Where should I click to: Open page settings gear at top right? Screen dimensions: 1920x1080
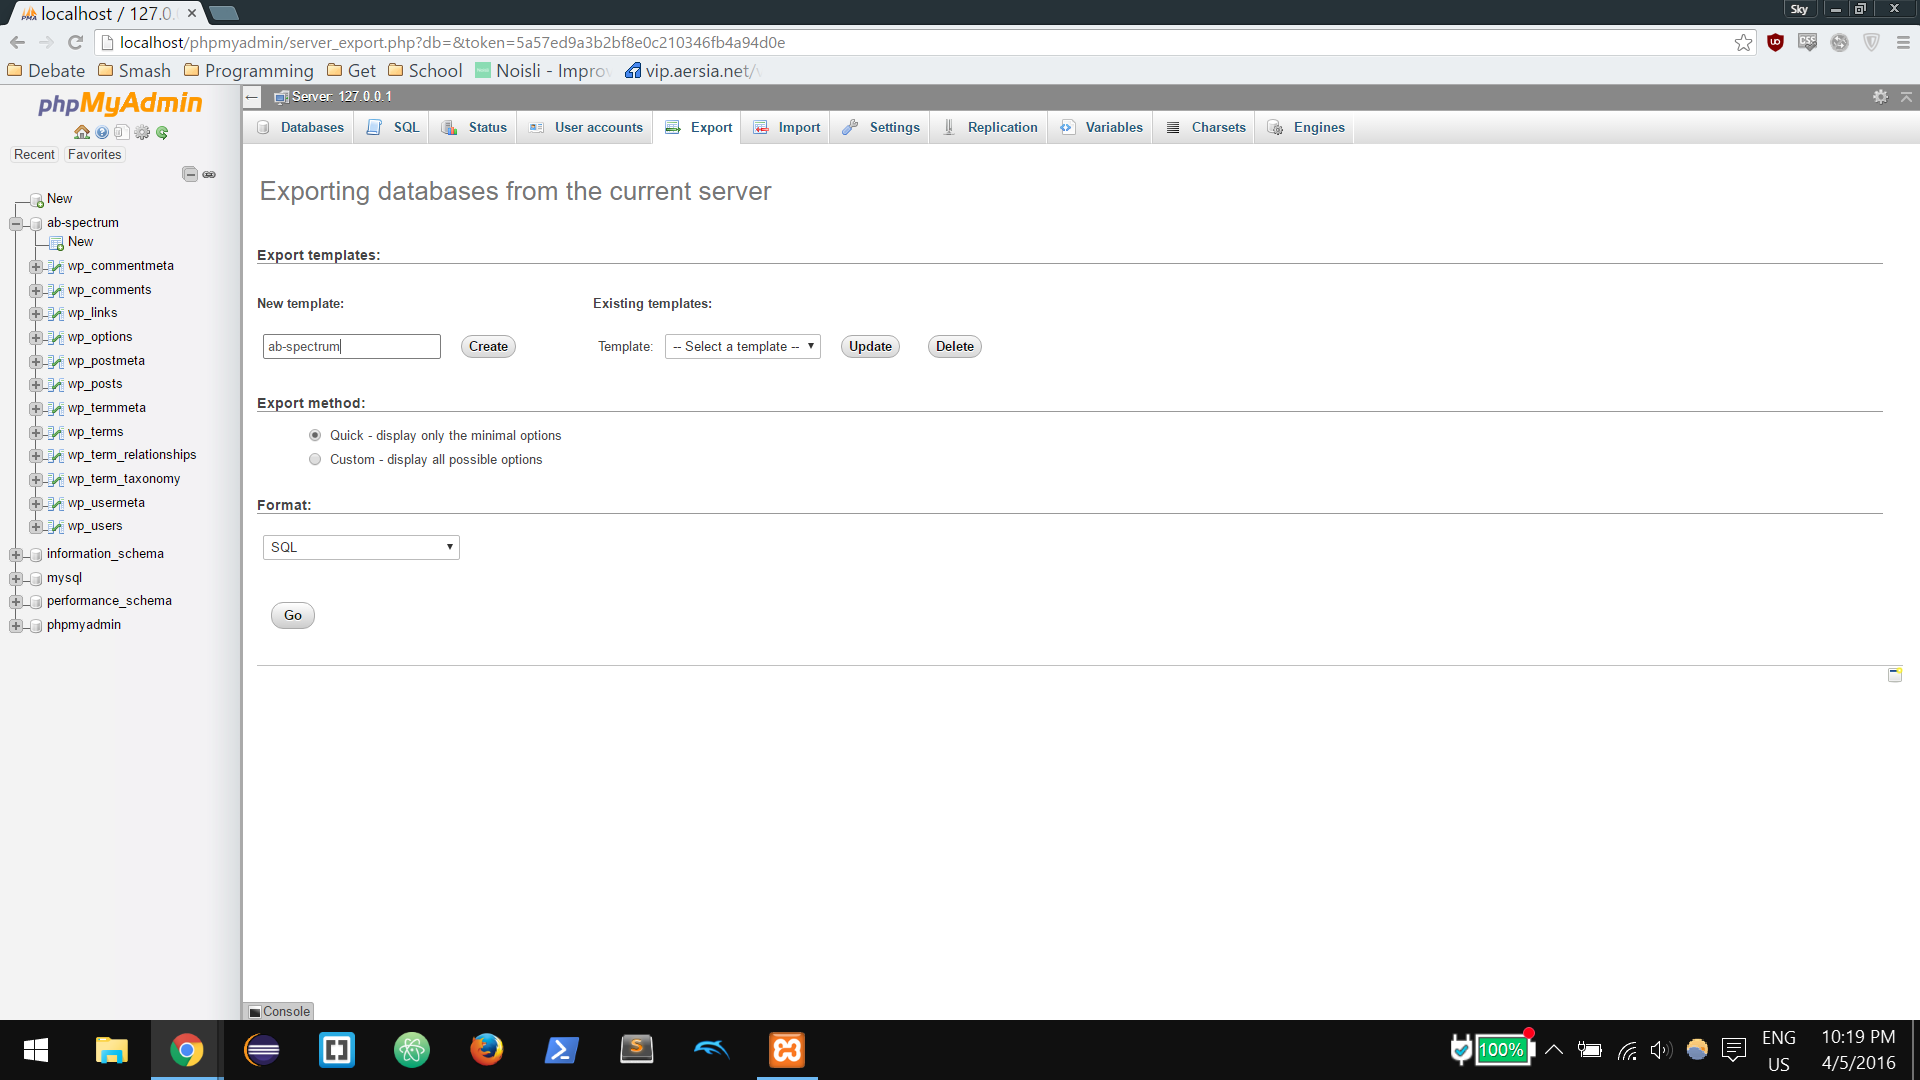point(1880,96)
